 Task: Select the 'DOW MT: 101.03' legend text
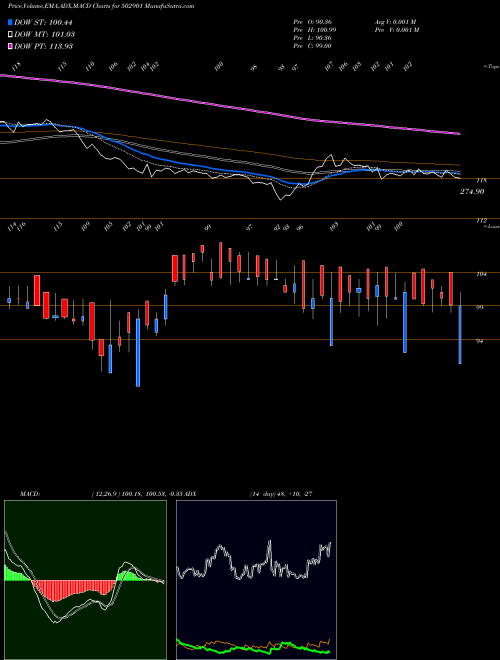coord(45,35)
